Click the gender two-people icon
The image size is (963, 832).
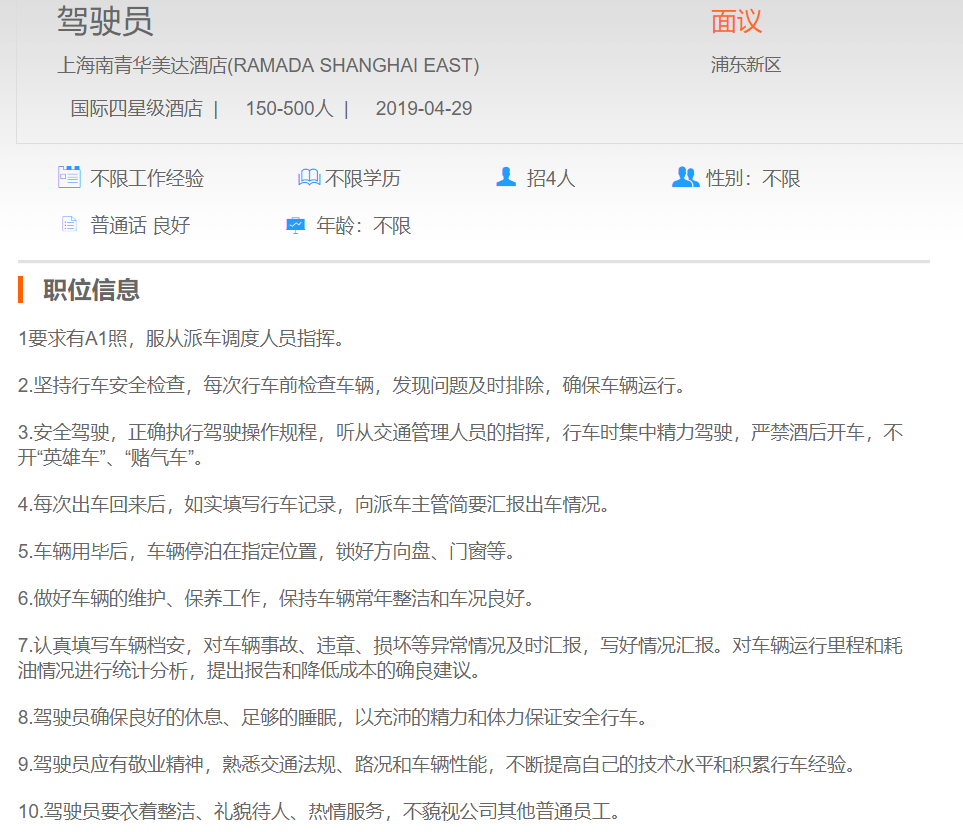click(x=685, y=178)
